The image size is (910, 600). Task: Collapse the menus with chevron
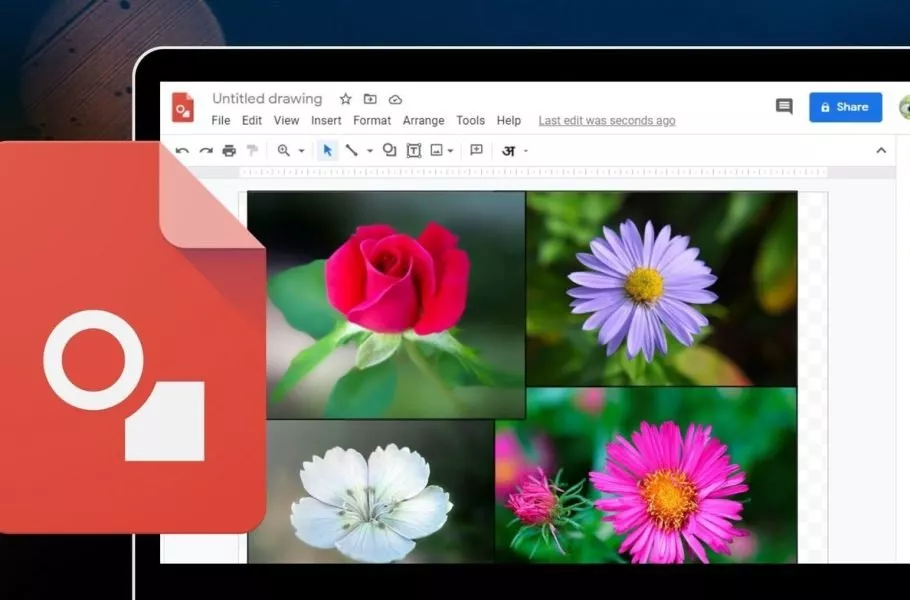coord(881,150)
